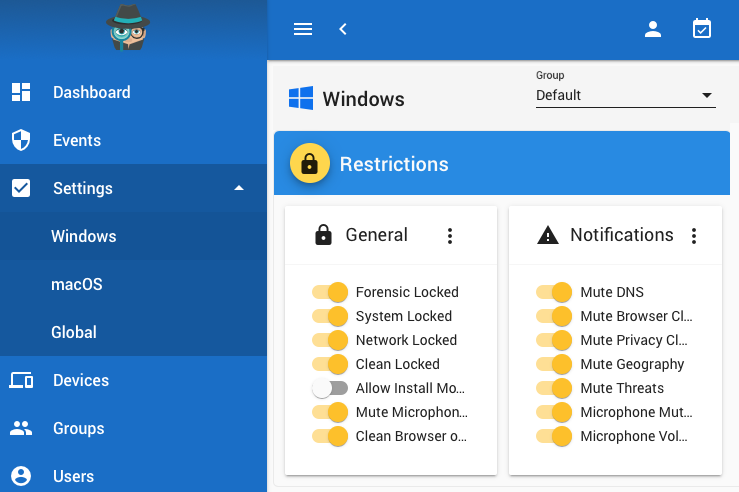Screen dimensions: 739x492
Task: Open Groups in sidebar
Action: pos(133,428)
